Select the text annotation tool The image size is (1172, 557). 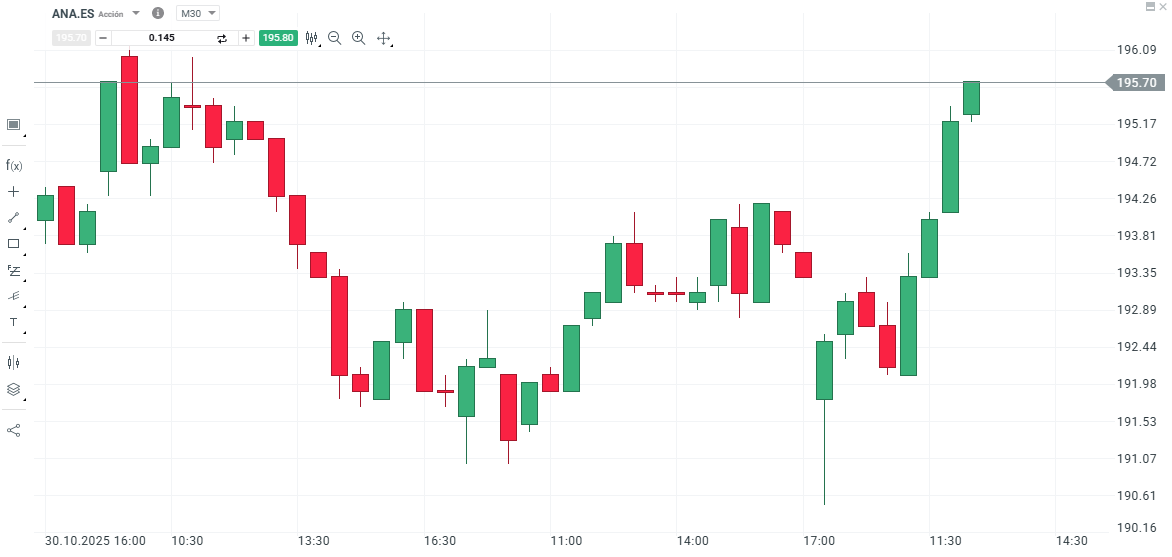pos(13,322)
